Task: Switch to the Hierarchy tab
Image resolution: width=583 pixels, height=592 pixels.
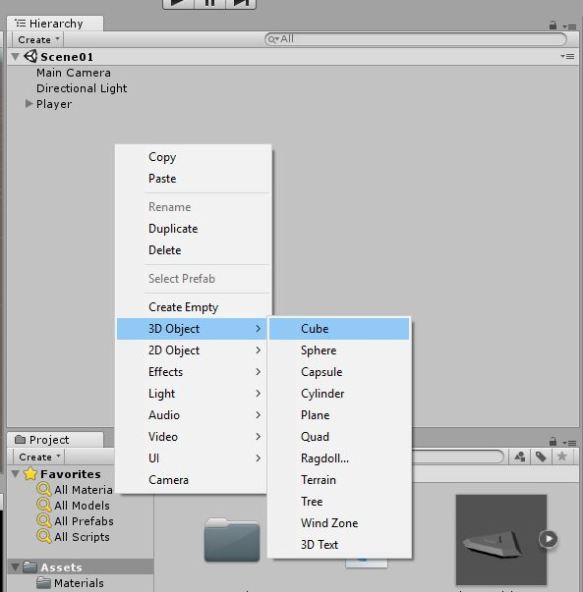Action: click(55, 23)
